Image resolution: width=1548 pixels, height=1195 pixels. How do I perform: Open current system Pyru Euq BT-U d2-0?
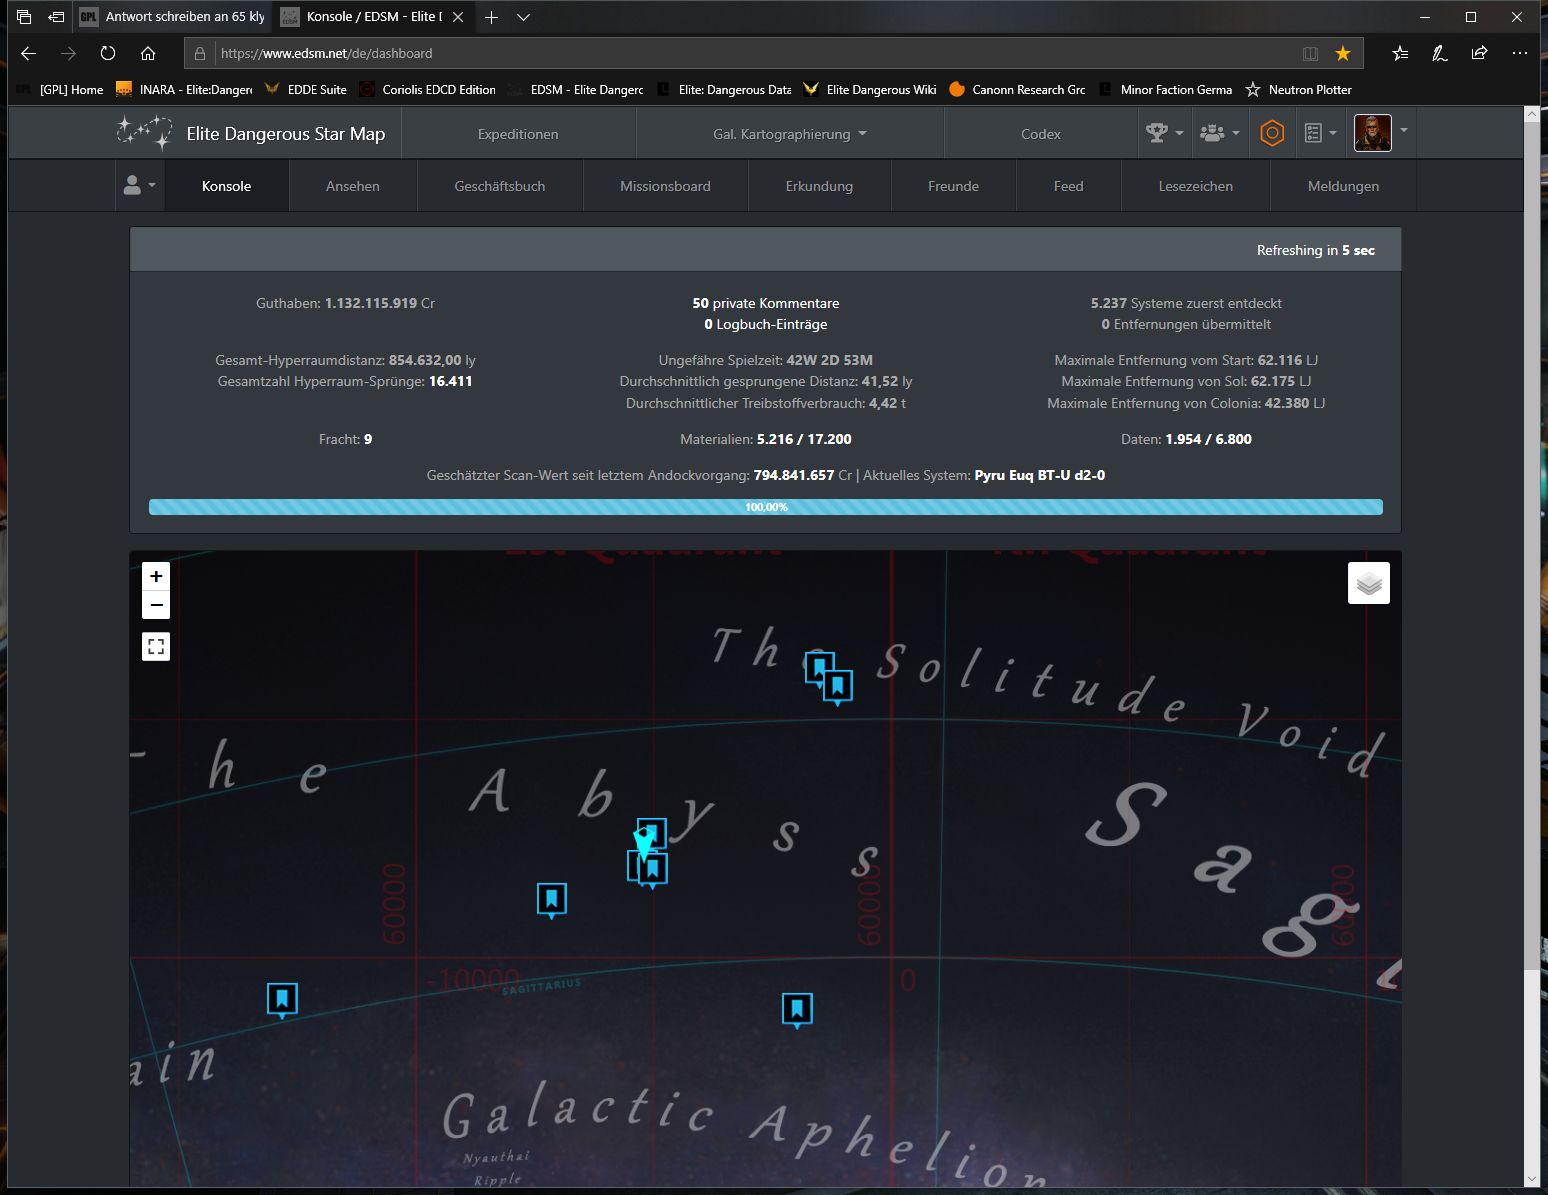pyautogui.click(x=1039, y=475)
